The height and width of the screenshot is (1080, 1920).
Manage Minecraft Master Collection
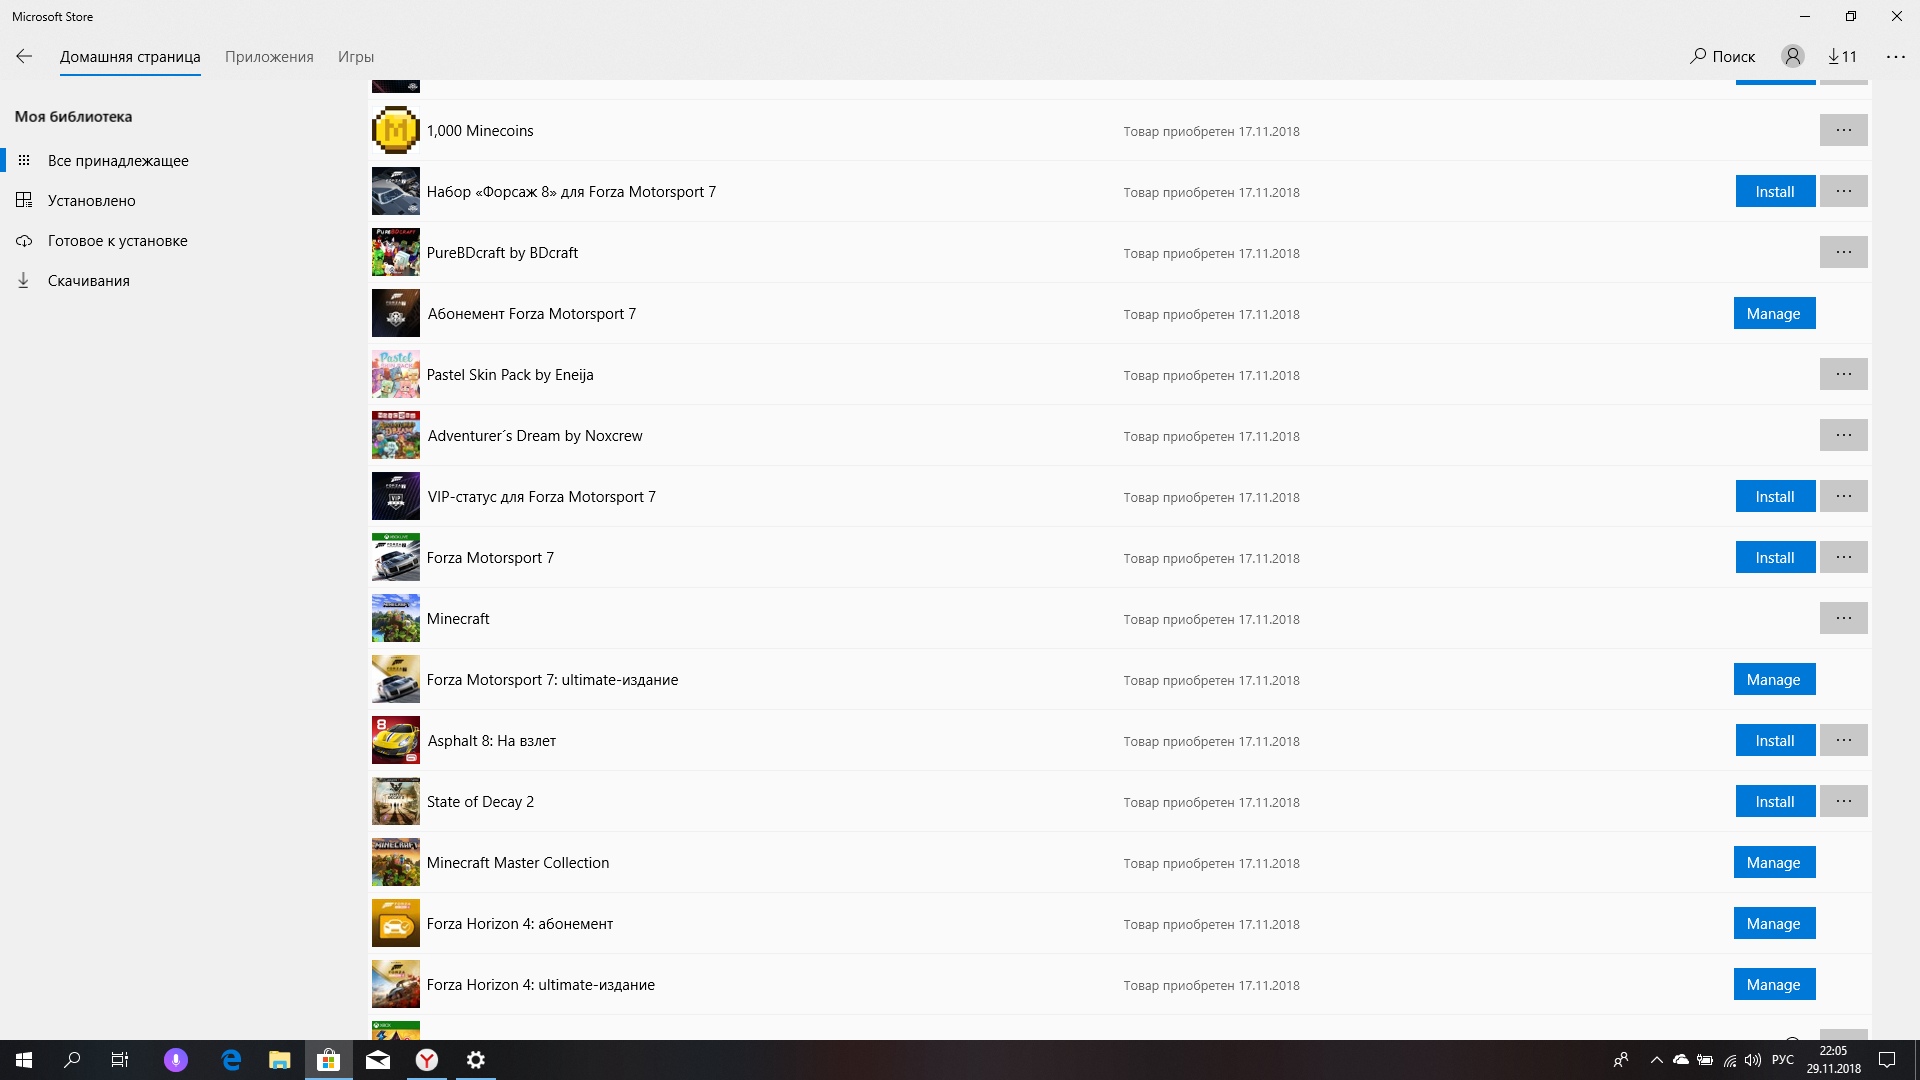click(1774, 863)
